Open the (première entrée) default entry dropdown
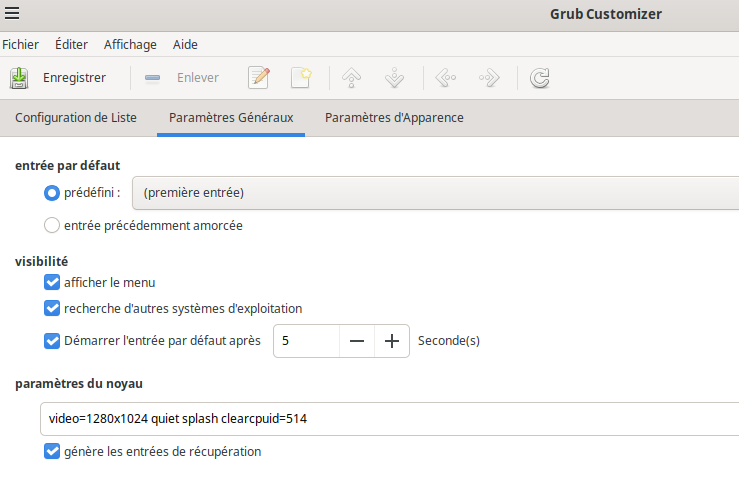Screen dimensions: 739x491 click(435, 193)
